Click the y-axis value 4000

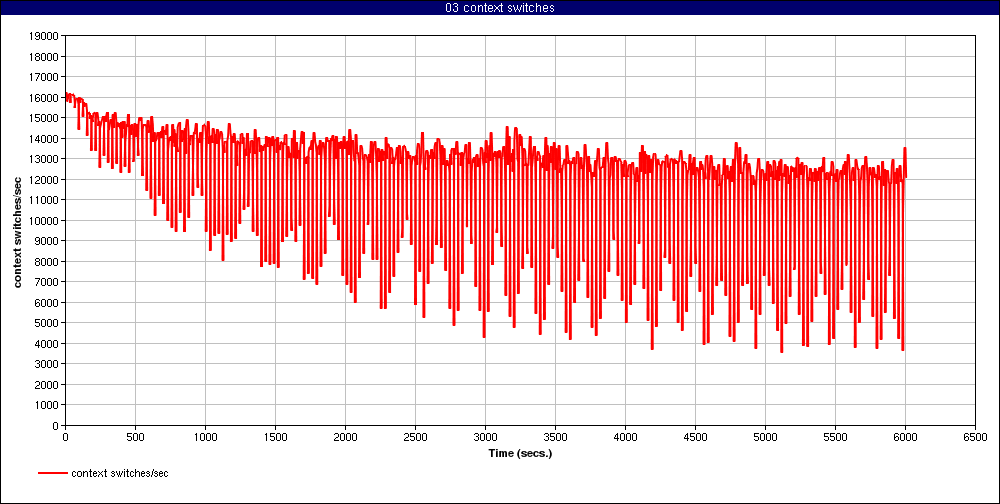(x=47, y=343)
